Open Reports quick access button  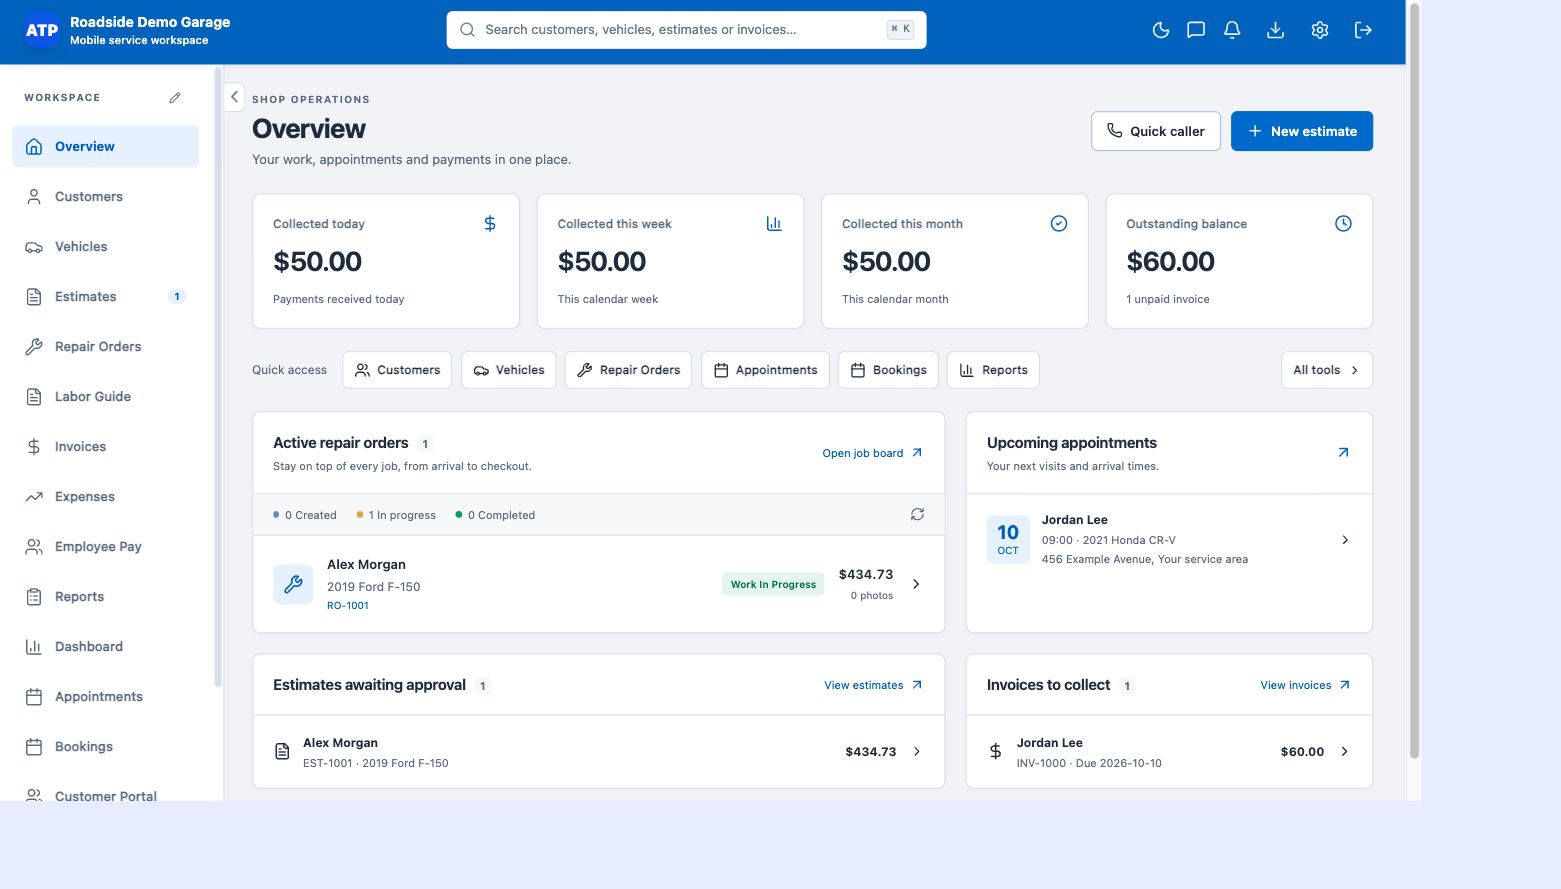(x=993, y=370)
